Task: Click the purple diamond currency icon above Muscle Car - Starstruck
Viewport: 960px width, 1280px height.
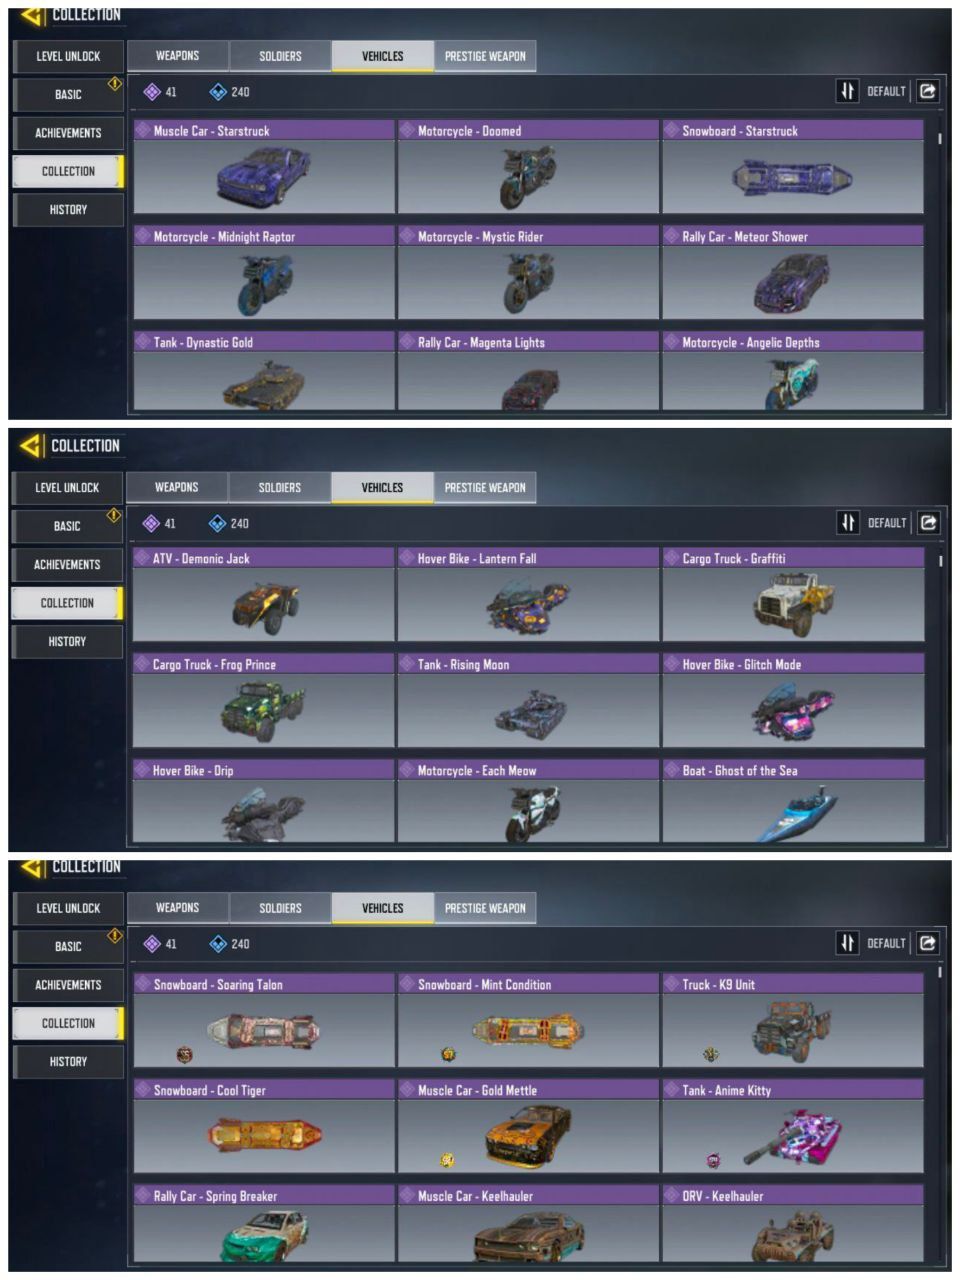Action: [152, 92]
